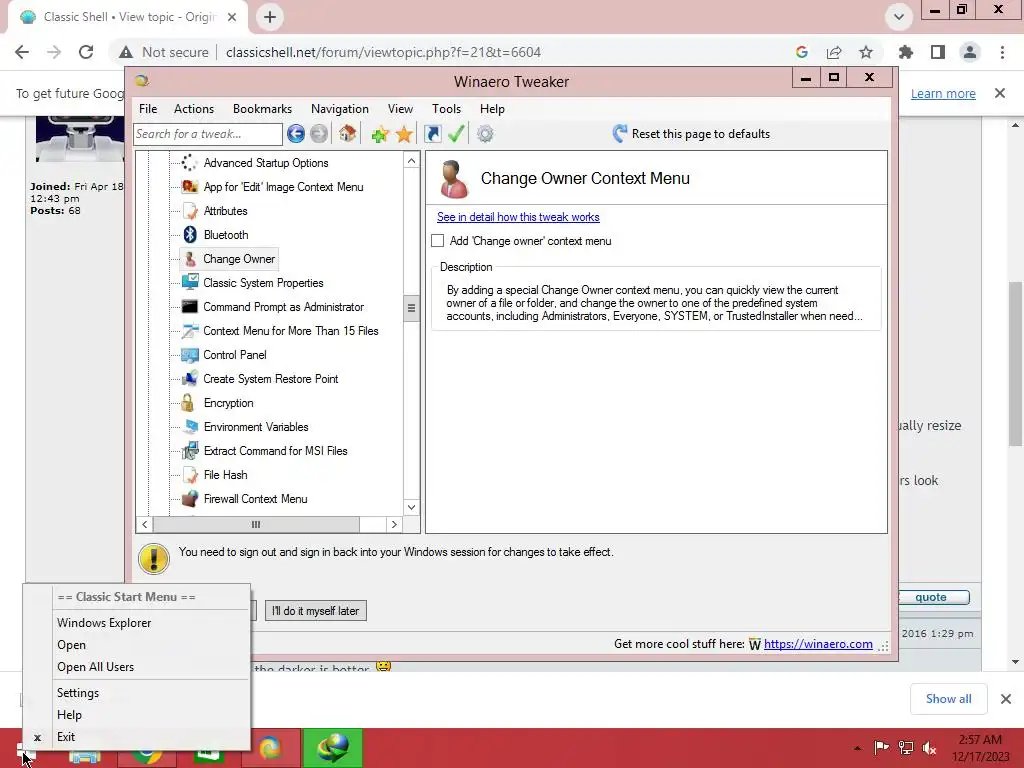The width and height of the screenshot is (1024, 768).
Task: Click the Control Panel tree icon
Action: (189, 355)
